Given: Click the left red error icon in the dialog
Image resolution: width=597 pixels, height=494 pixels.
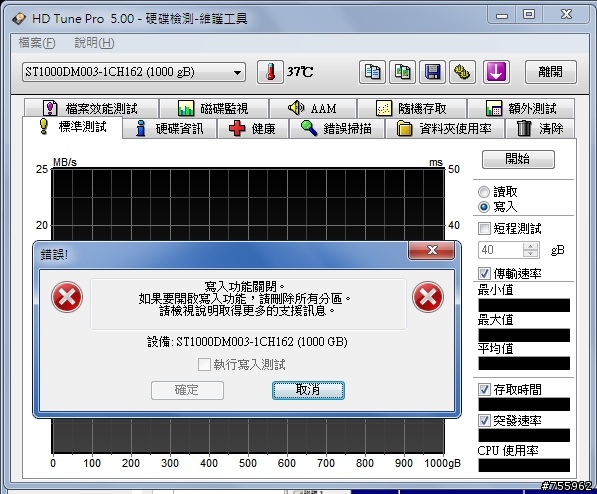Looking at the screenshot, I should [67, 297].
